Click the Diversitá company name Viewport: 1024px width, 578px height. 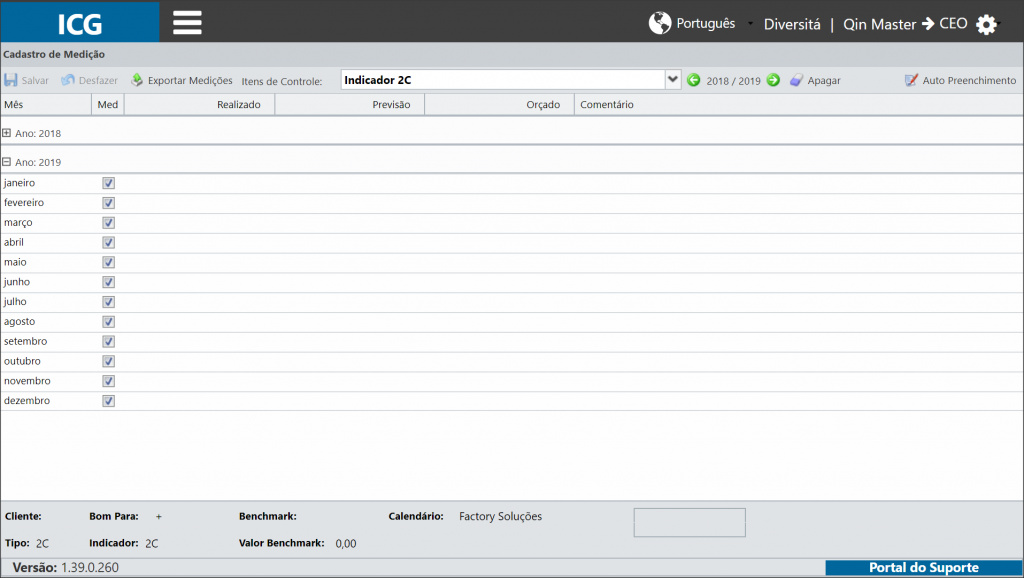tap(792, 24)
